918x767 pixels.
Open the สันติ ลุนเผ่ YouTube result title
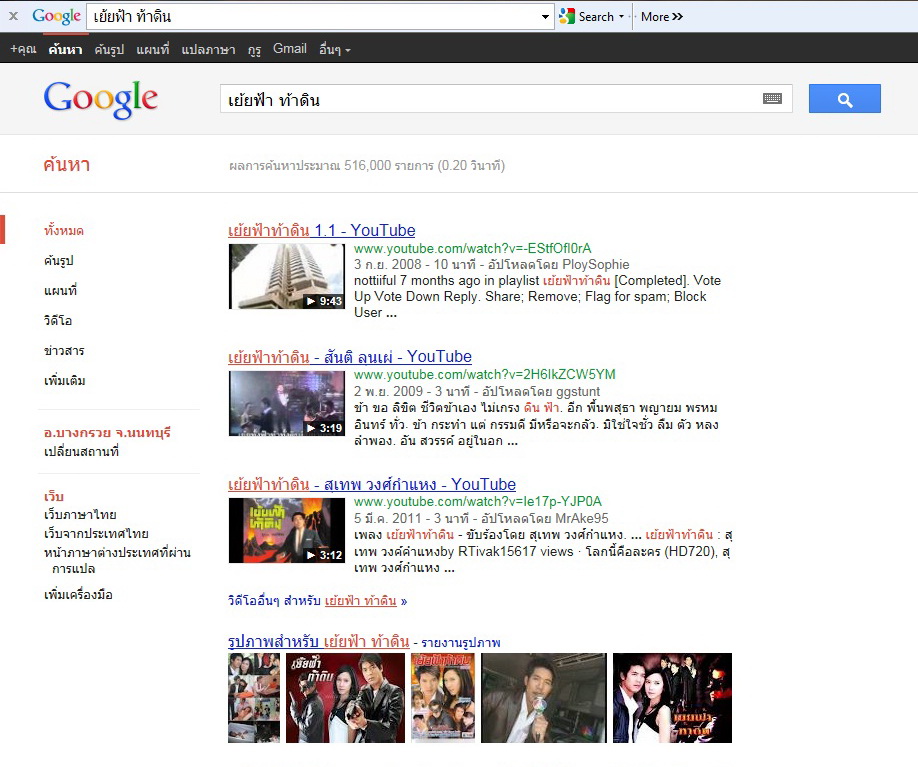[x=350, y=357]
